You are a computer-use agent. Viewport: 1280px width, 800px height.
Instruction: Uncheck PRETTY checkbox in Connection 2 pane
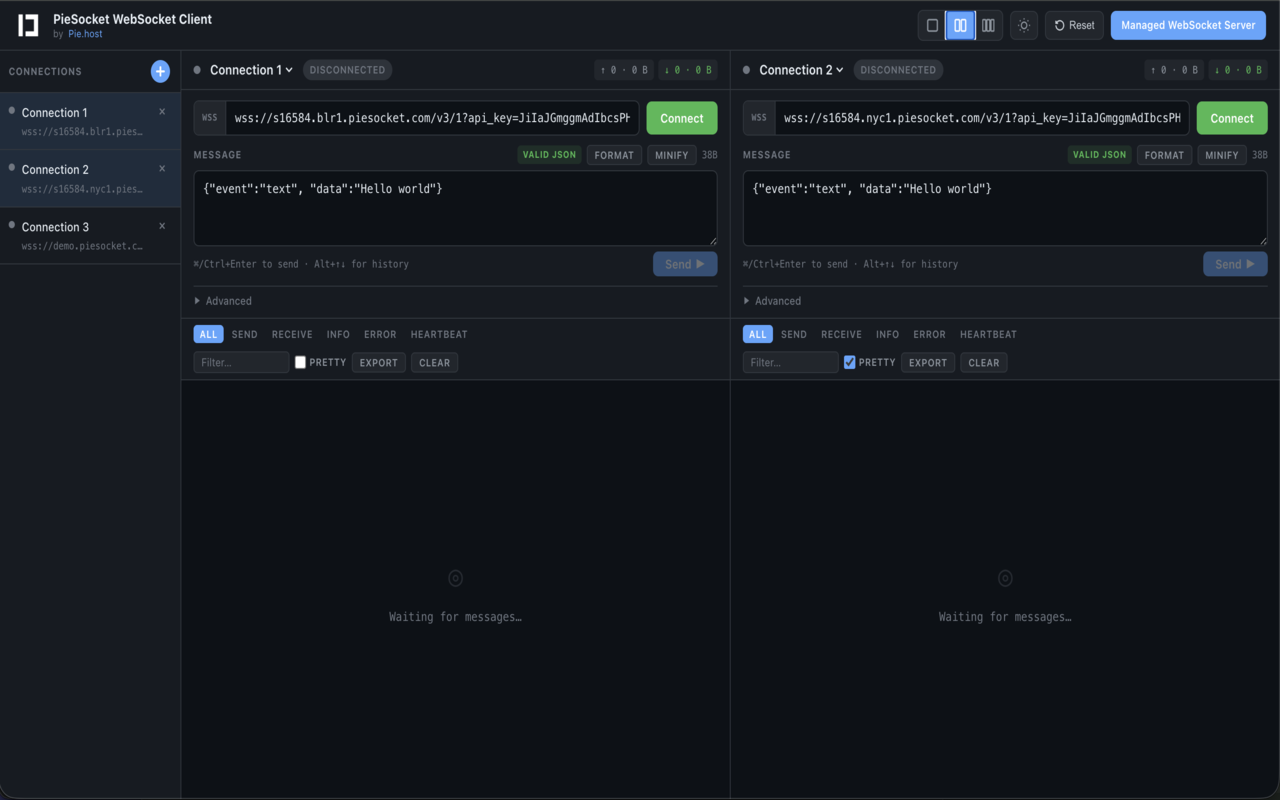point(849,362)
